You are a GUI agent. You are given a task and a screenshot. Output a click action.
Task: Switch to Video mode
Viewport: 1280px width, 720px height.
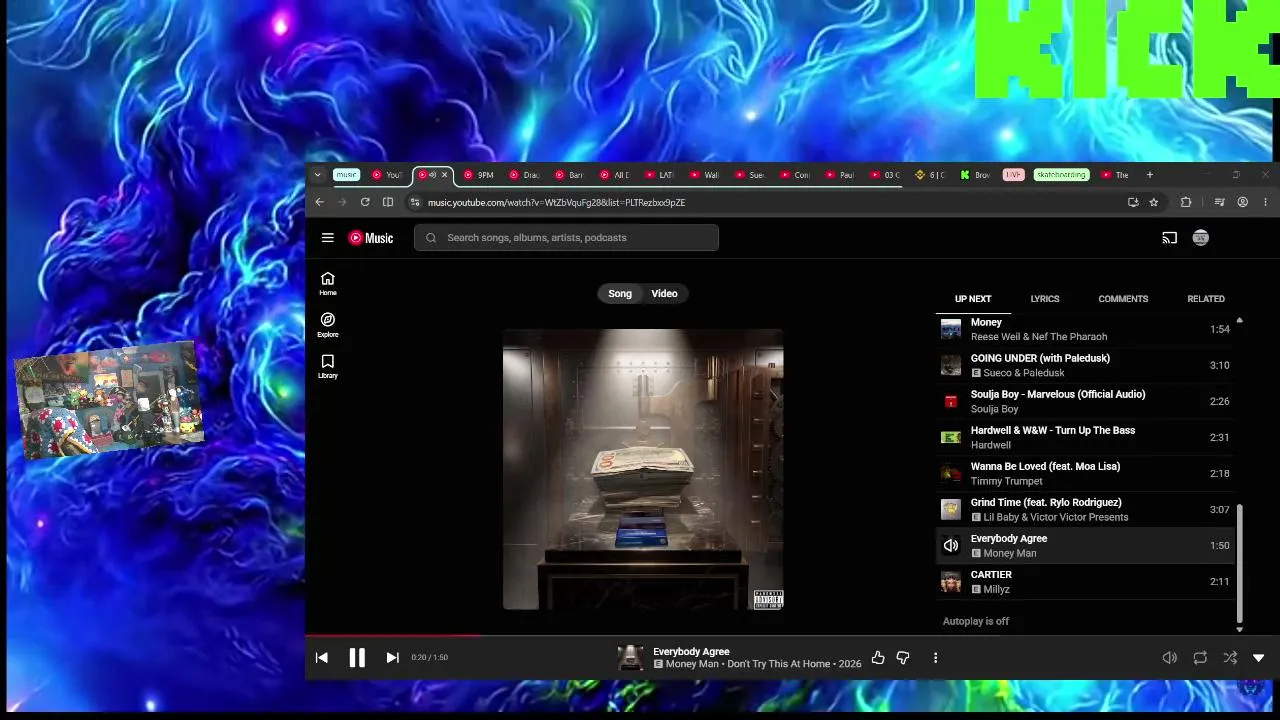coord(664,293)
